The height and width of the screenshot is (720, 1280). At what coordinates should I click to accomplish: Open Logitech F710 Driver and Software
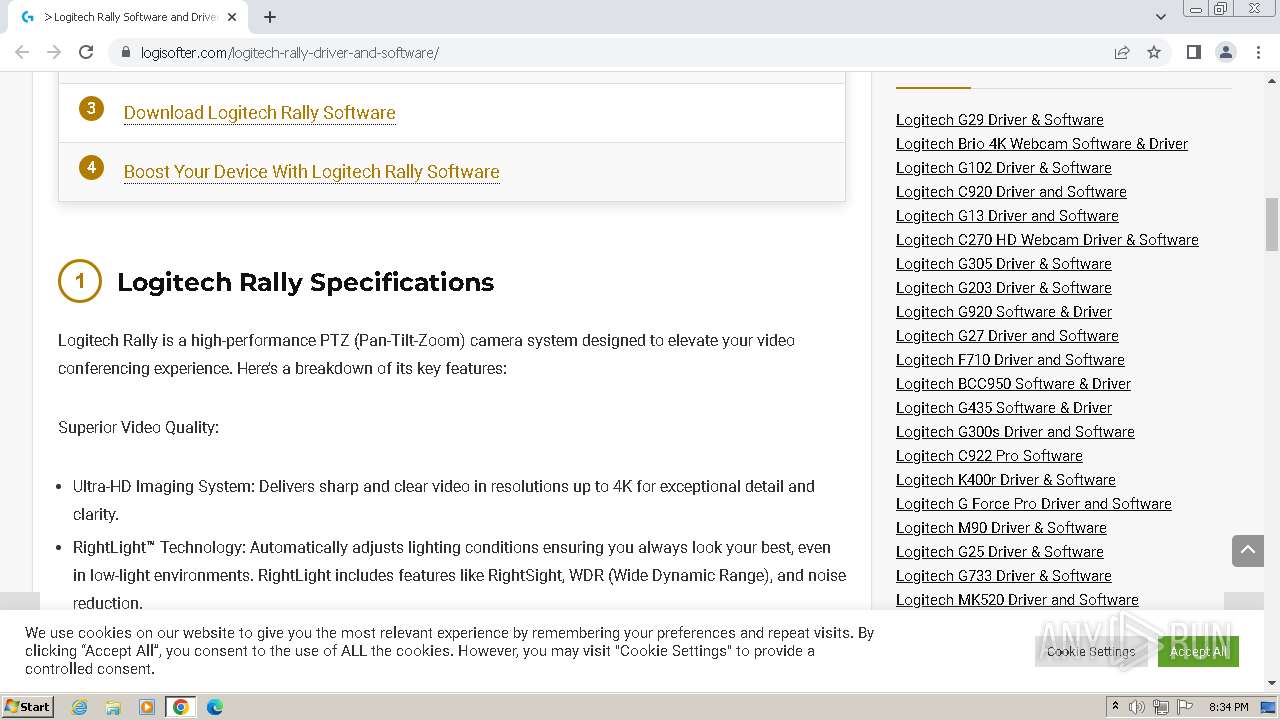[1010, 359]
